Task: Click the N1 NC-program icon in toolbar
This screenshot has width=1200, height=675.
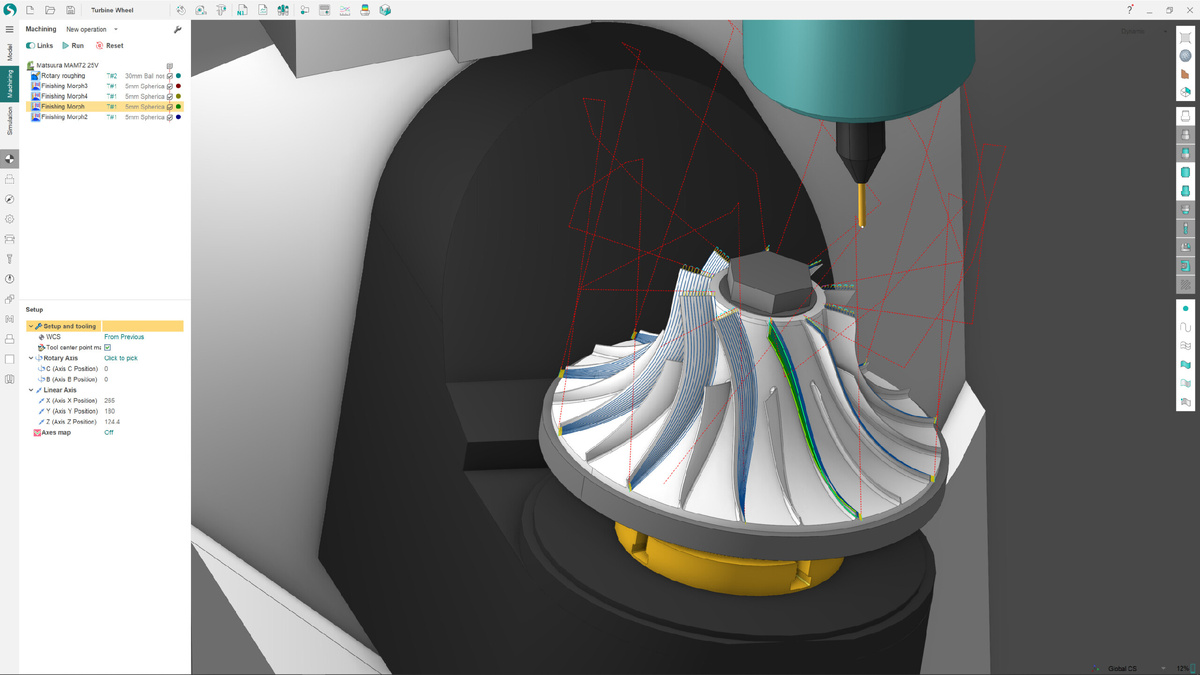Action: coord(242,10)
